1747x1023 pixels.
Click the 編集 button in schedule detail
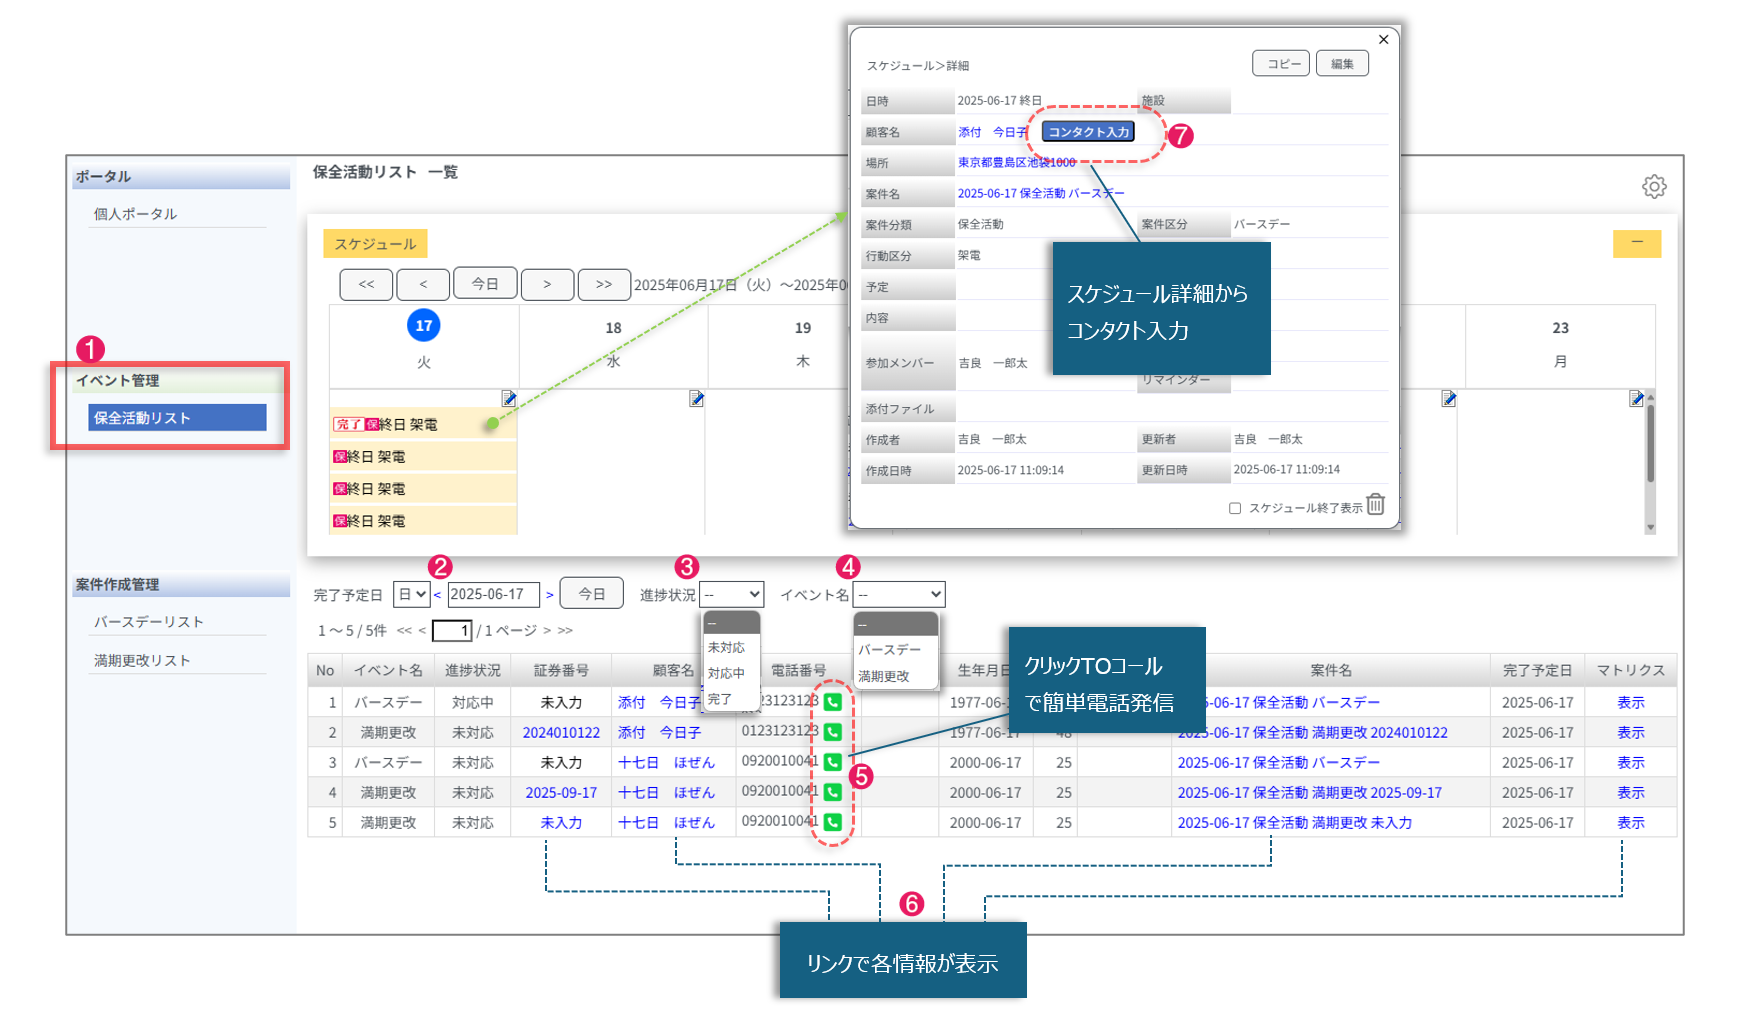[1342, 63]
